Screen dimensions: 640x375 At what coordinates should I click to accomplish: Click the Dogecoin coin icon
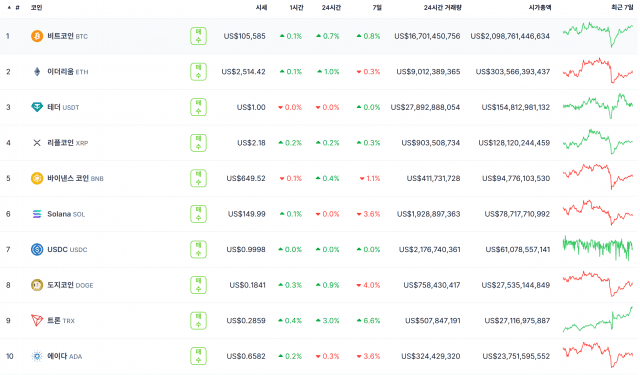coord(37,285)
